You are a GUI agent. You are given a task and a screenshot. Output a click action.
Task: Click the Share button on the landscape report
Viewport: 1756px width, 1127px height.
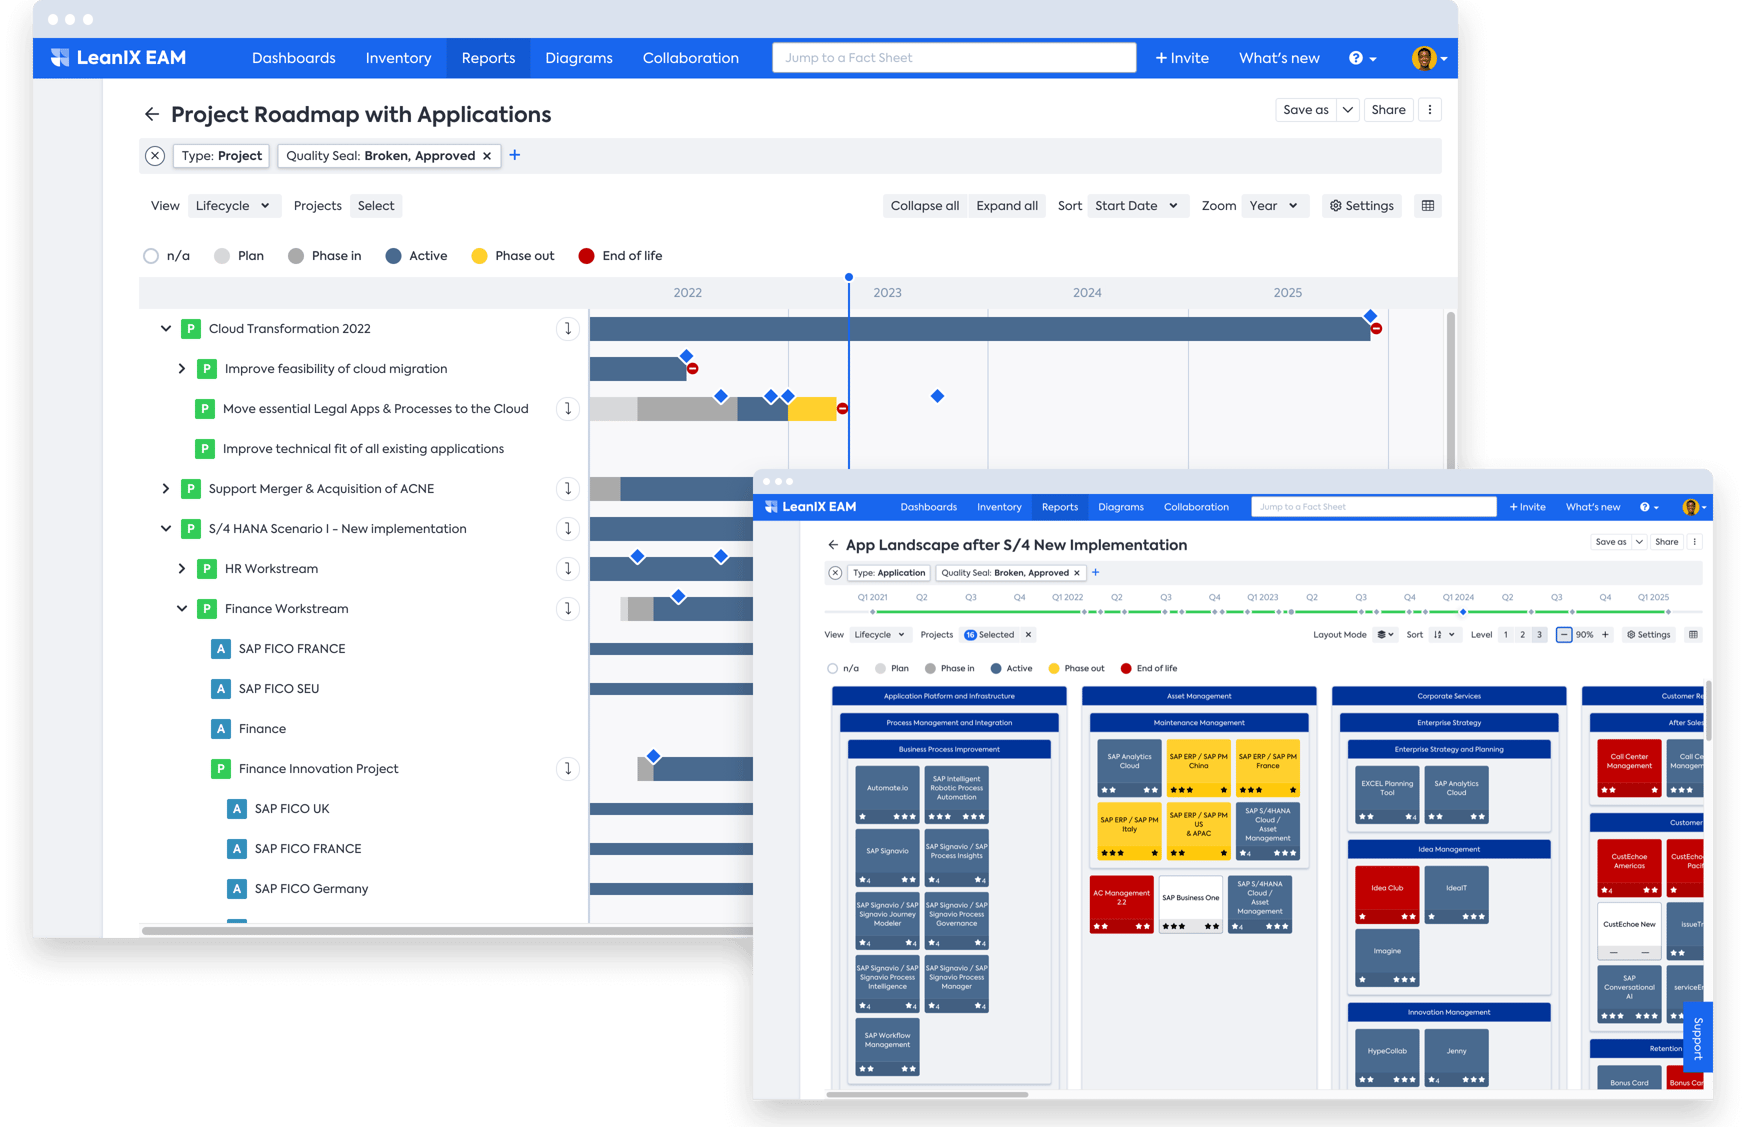pyautogui.click(x=1666, y=541)
